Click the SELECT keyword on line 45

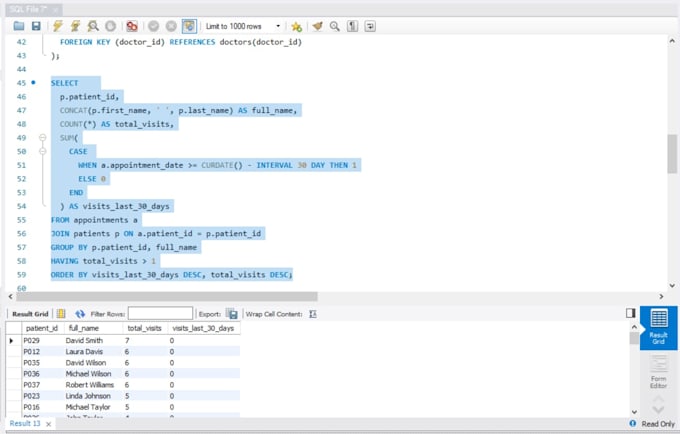click(65, 83)
